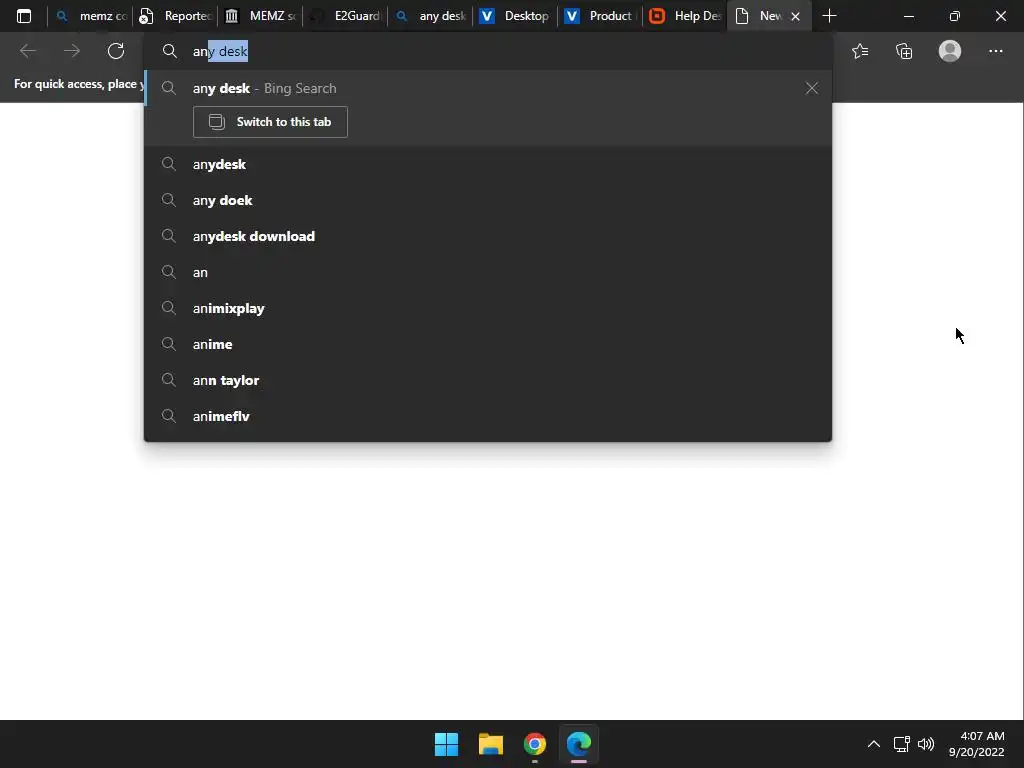Select the 'animixplay' suggestion
This screenshot has width=1024, height=768.
[488, 308]
